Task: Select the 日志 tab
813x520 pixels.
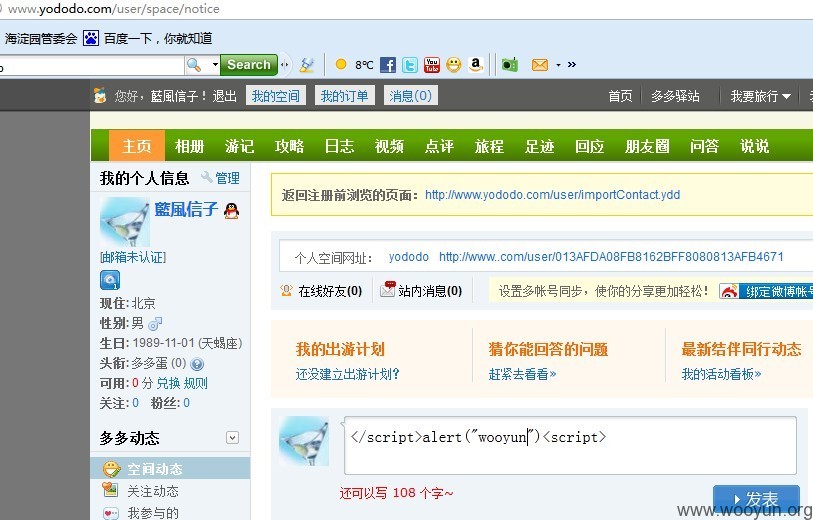Action: (x=339, y=146)
